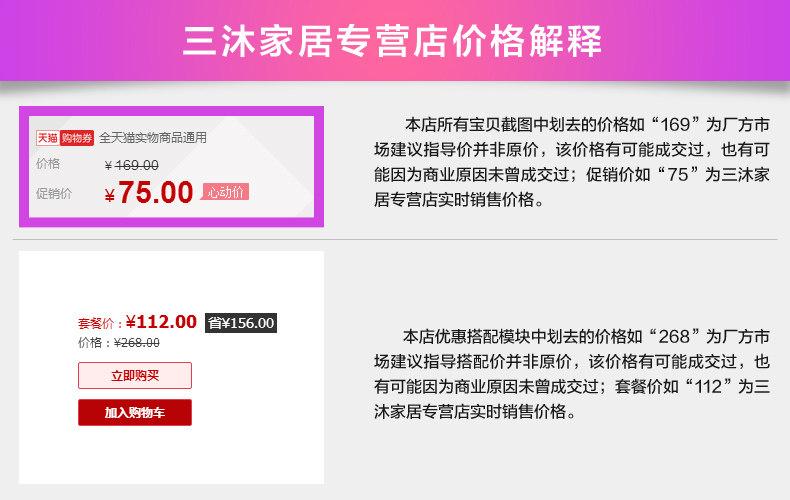
Task: Click the purple border of the promo box
Action: tap(23, 165)
